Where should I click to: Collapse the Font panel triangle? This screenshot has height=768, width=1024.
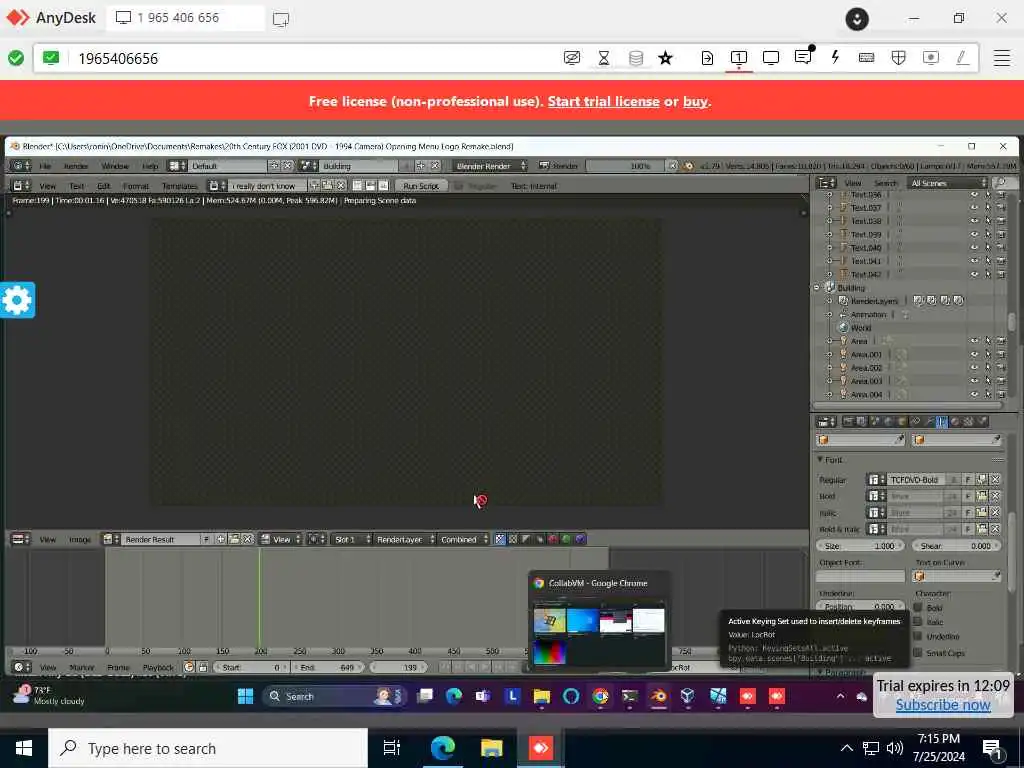[821, 460]
